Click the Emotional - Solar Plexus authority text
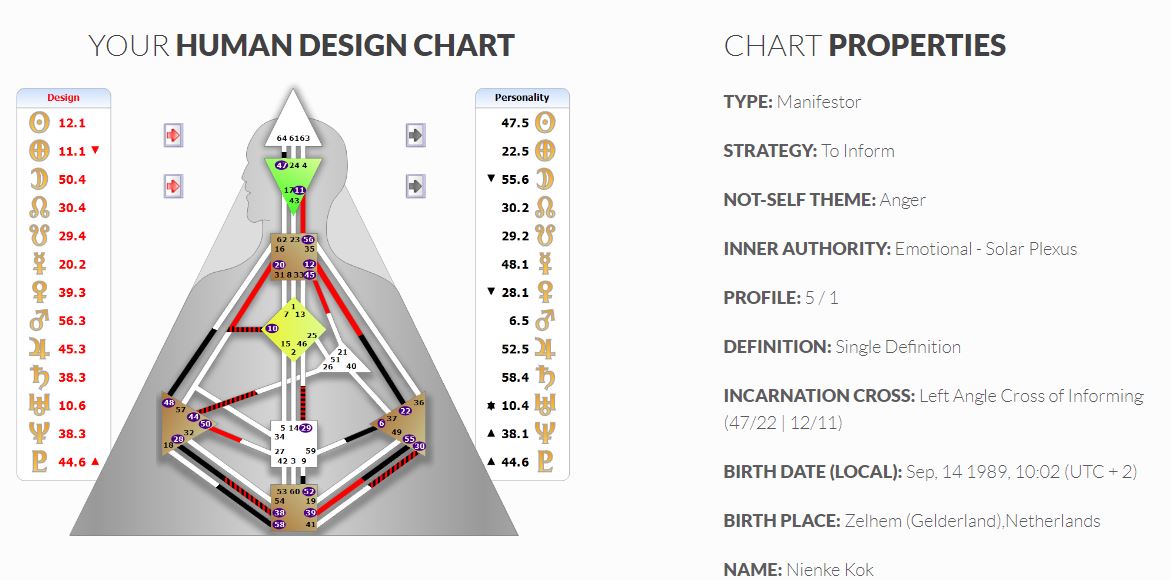Screen dimensions: 1170x580 click(x=986, y=249)
